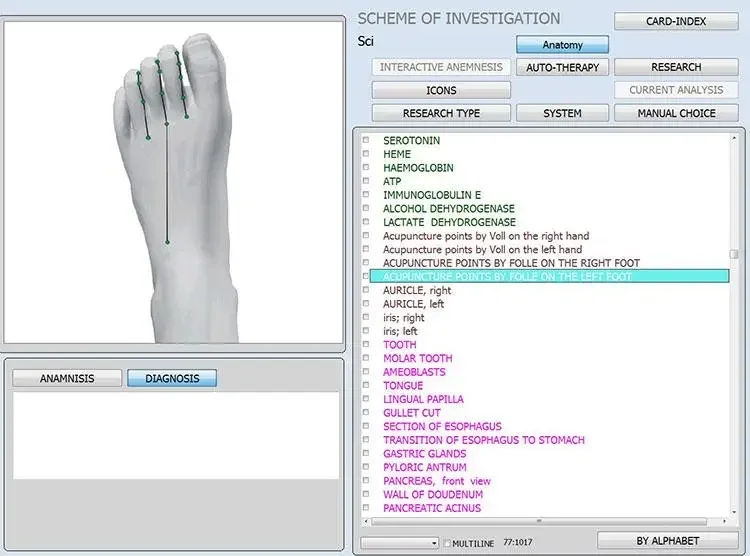The image size is (750, 556).
Task: Click the diagnosis text area
Action: pyautogui.click(x=175, y=435)
